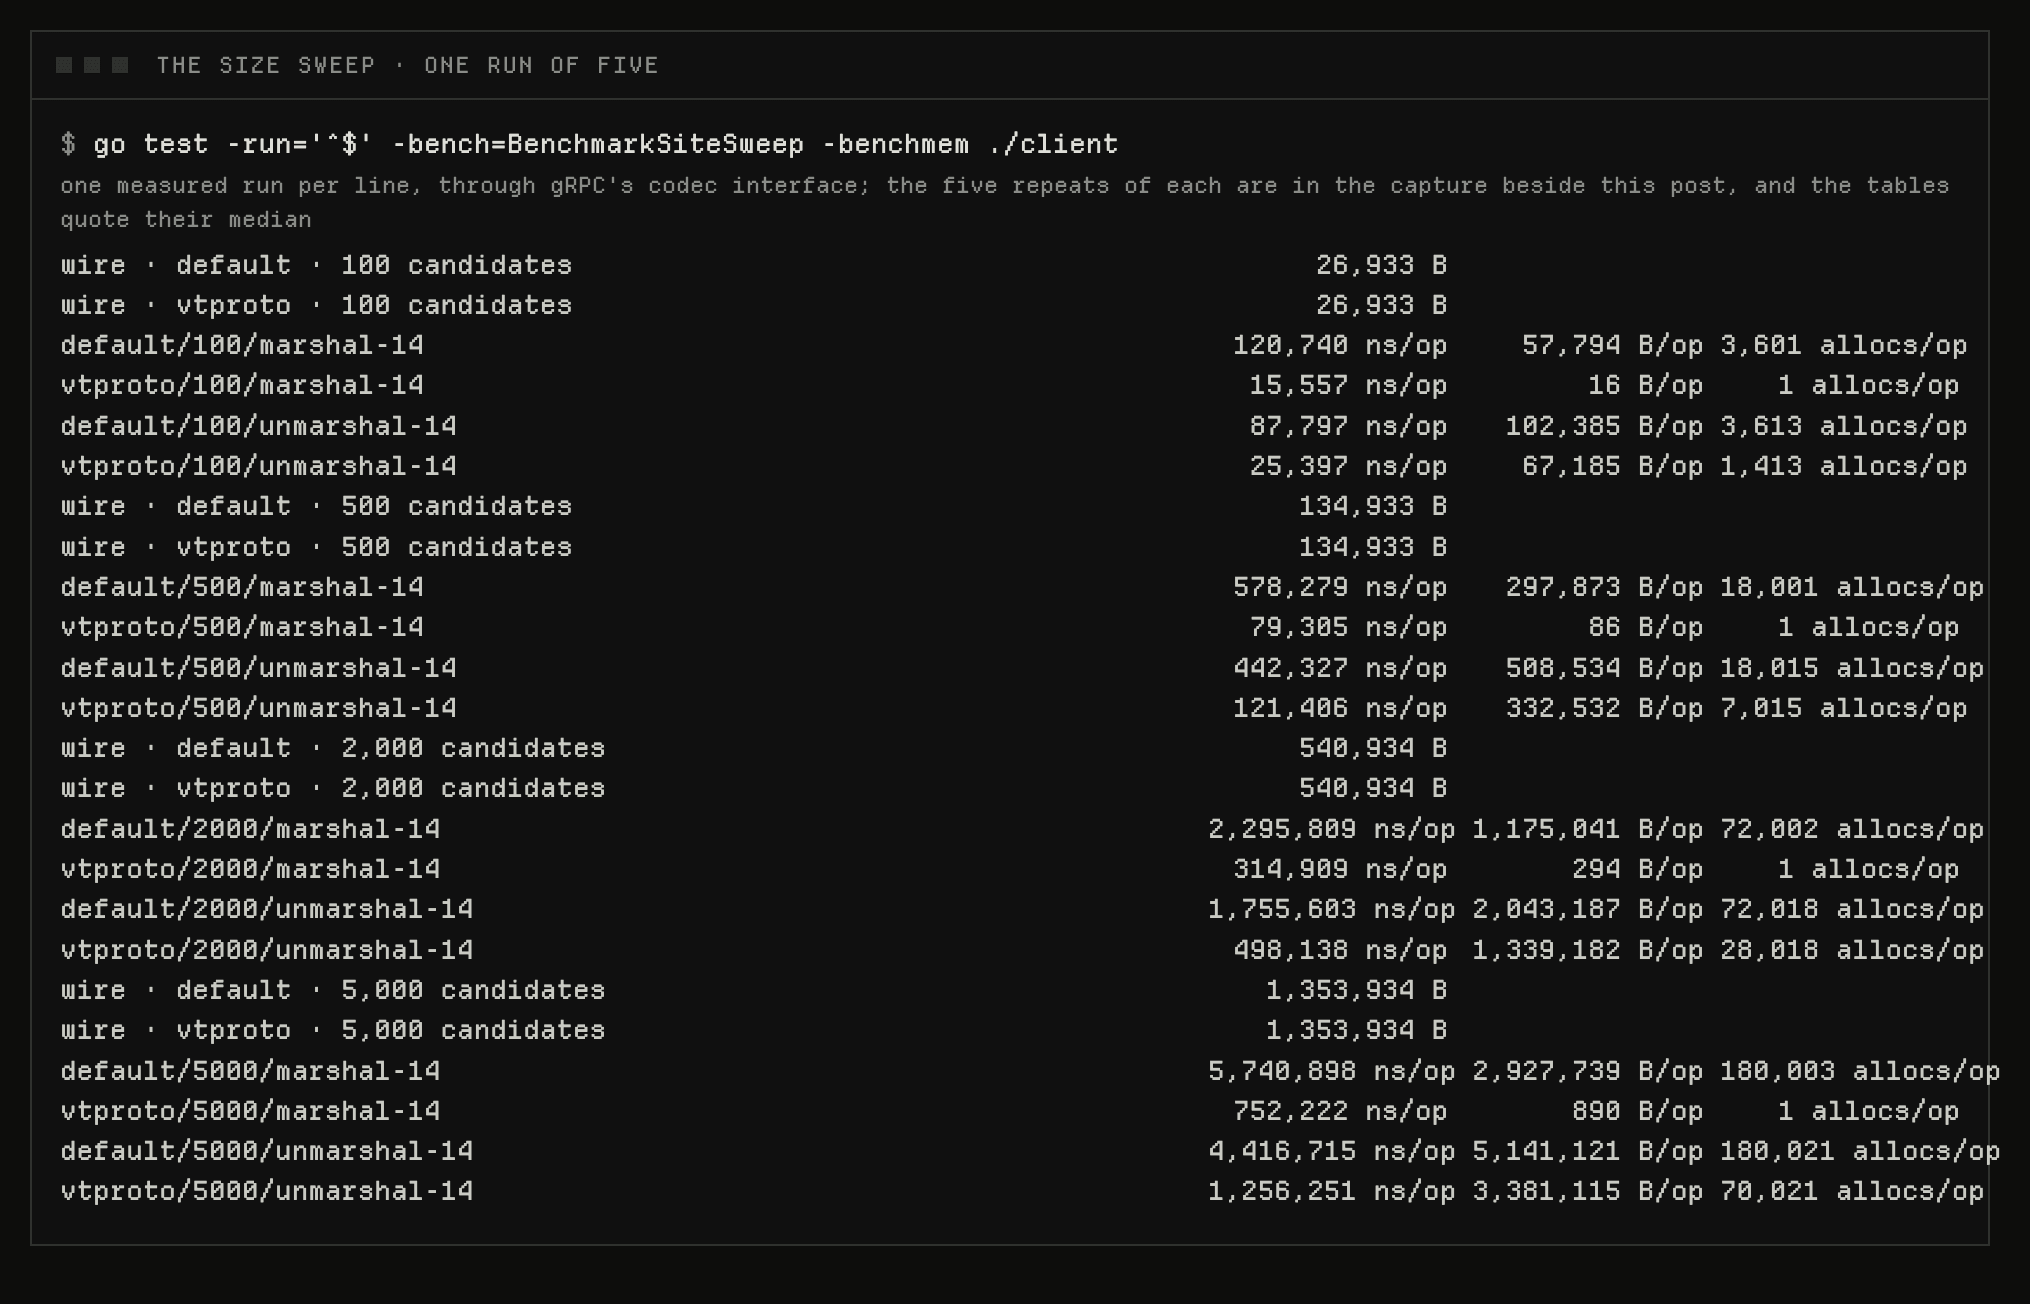Select the default/2000/marshal-14 benchmark name
The image size is (2030, 1304).
click(250, 829)
